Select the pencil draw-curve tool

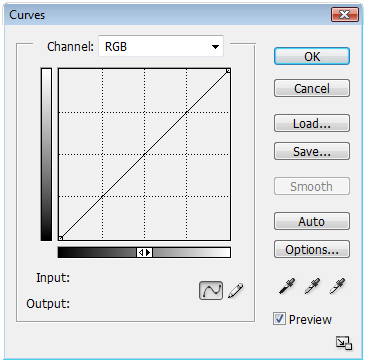[x=236, y=290]
